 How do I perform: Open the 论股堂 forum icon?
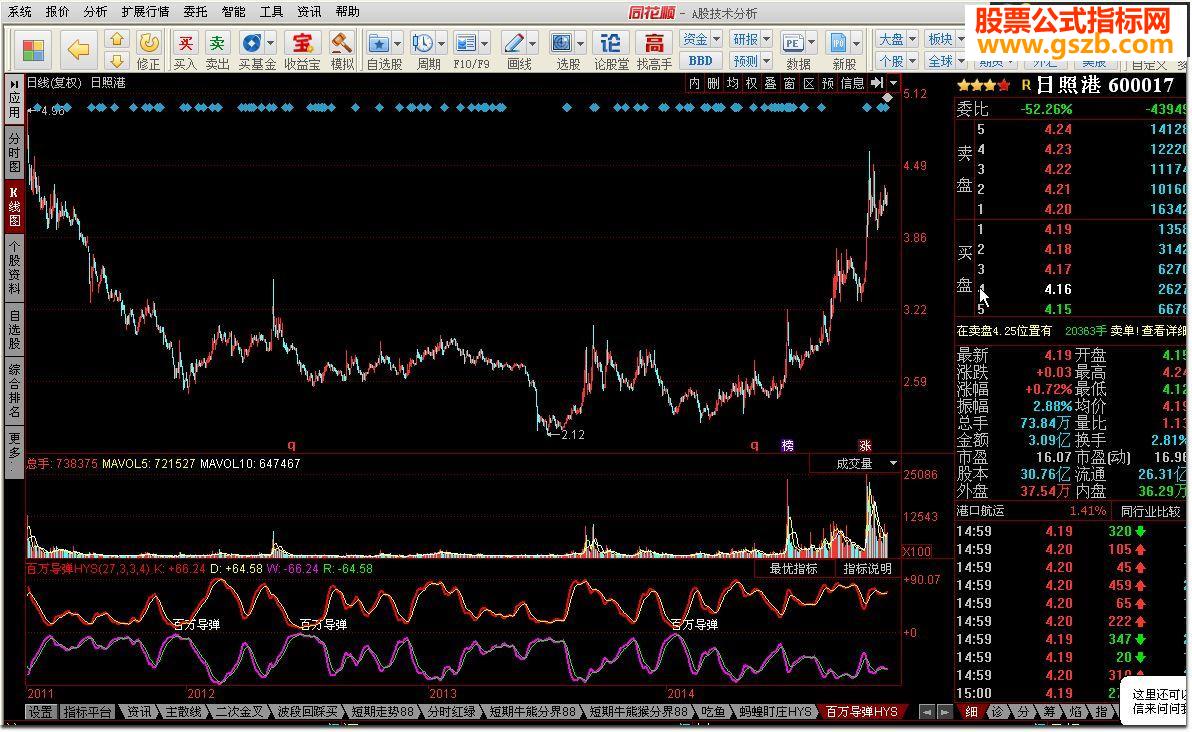610,43
